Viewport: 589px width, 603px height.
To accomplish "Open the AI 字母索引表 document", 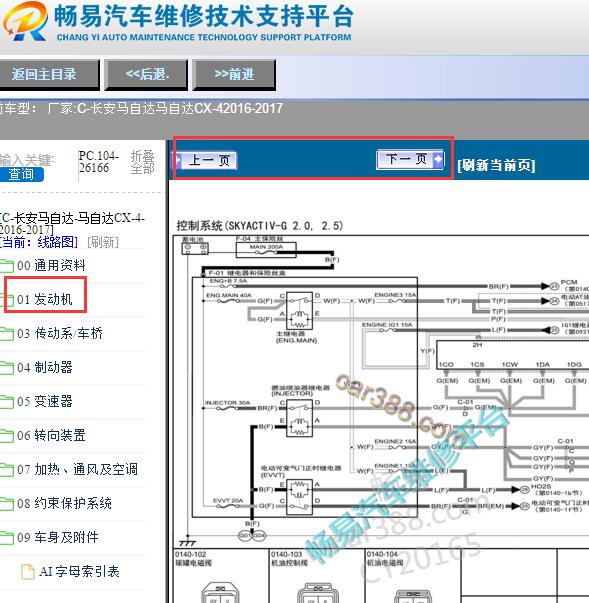I will pyautogui.click(x=79, y=571).
